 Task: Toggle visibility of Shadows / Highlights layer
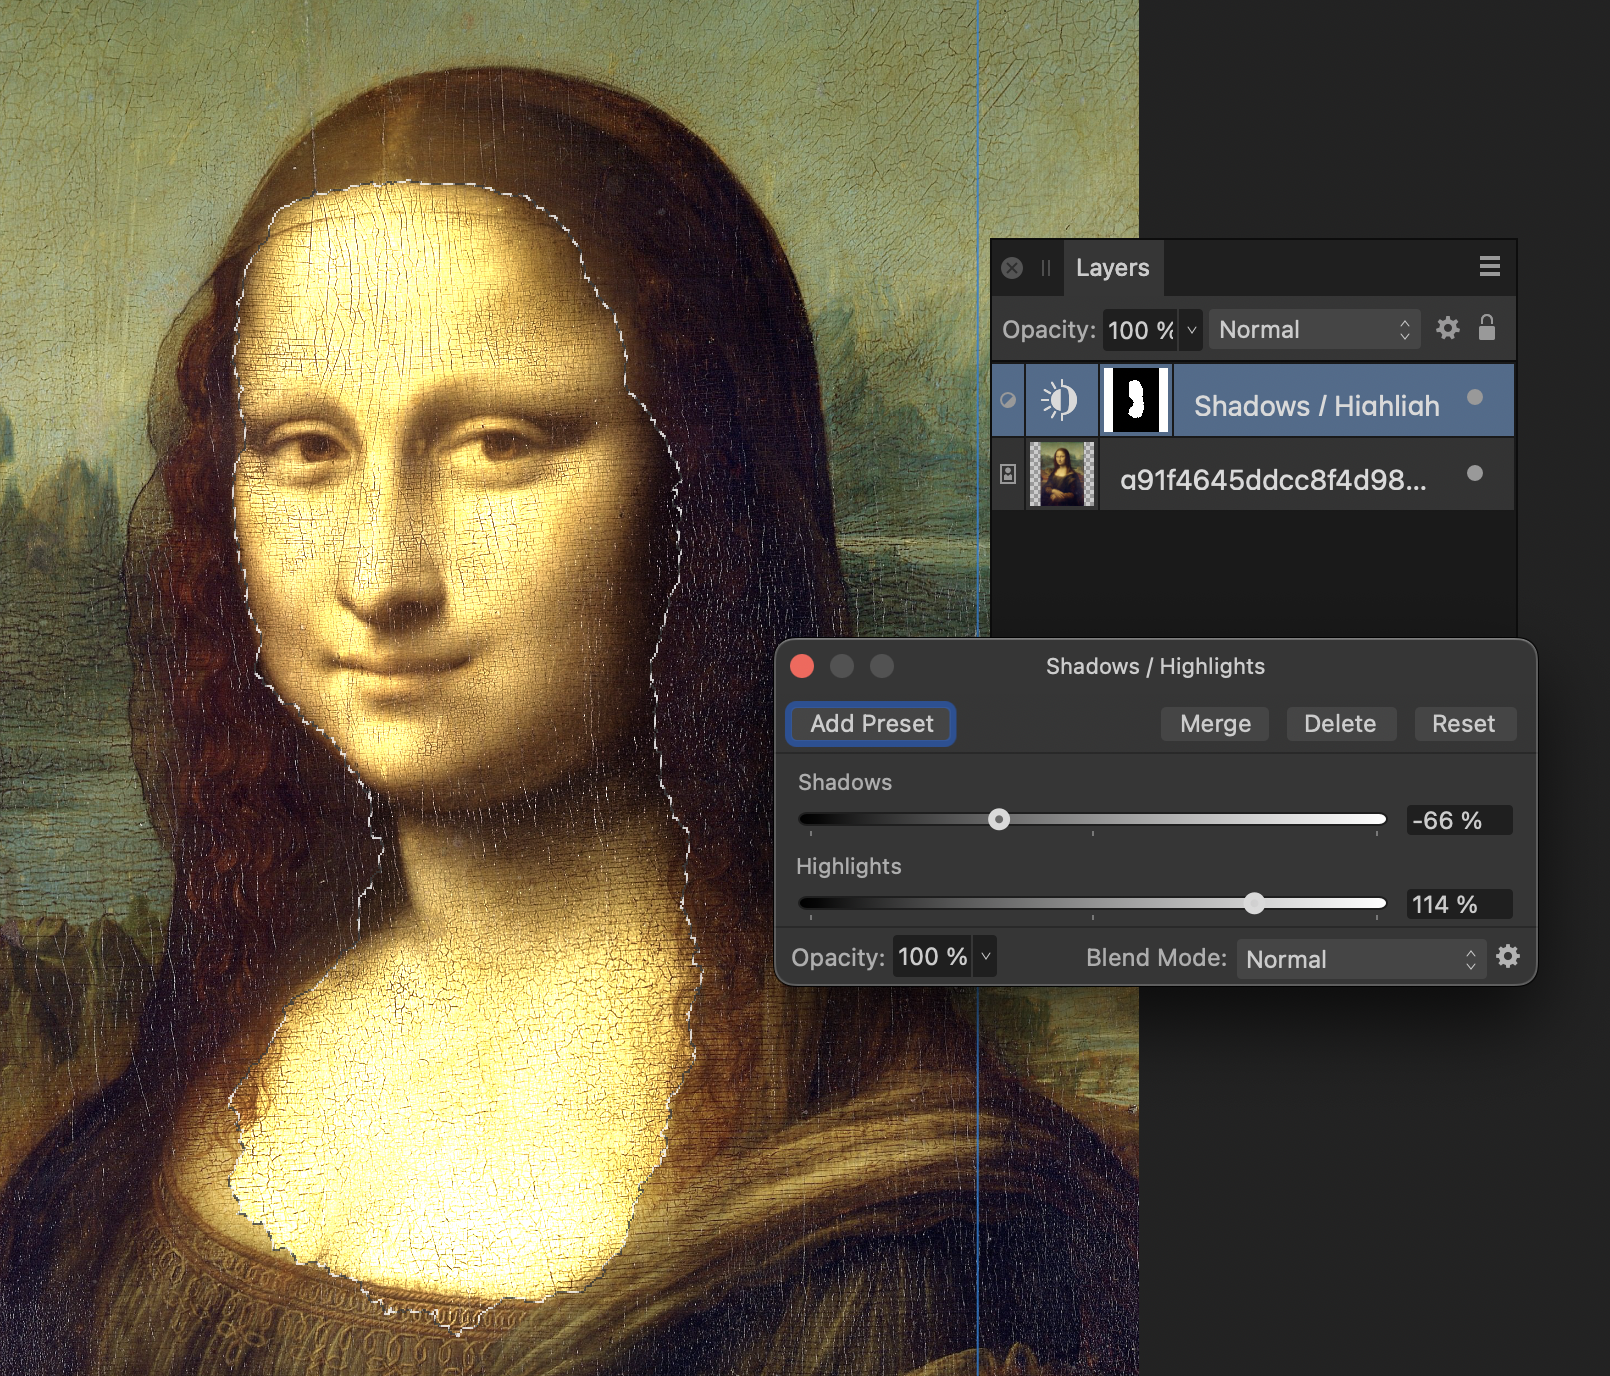(1475, 398)
